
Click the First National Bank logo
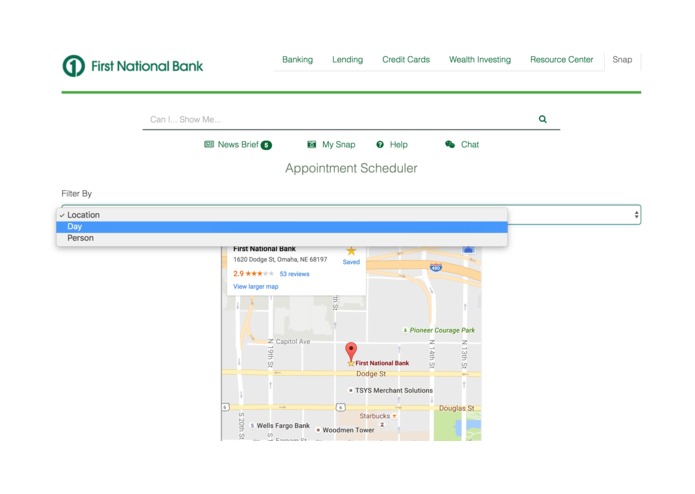point(133,66)
